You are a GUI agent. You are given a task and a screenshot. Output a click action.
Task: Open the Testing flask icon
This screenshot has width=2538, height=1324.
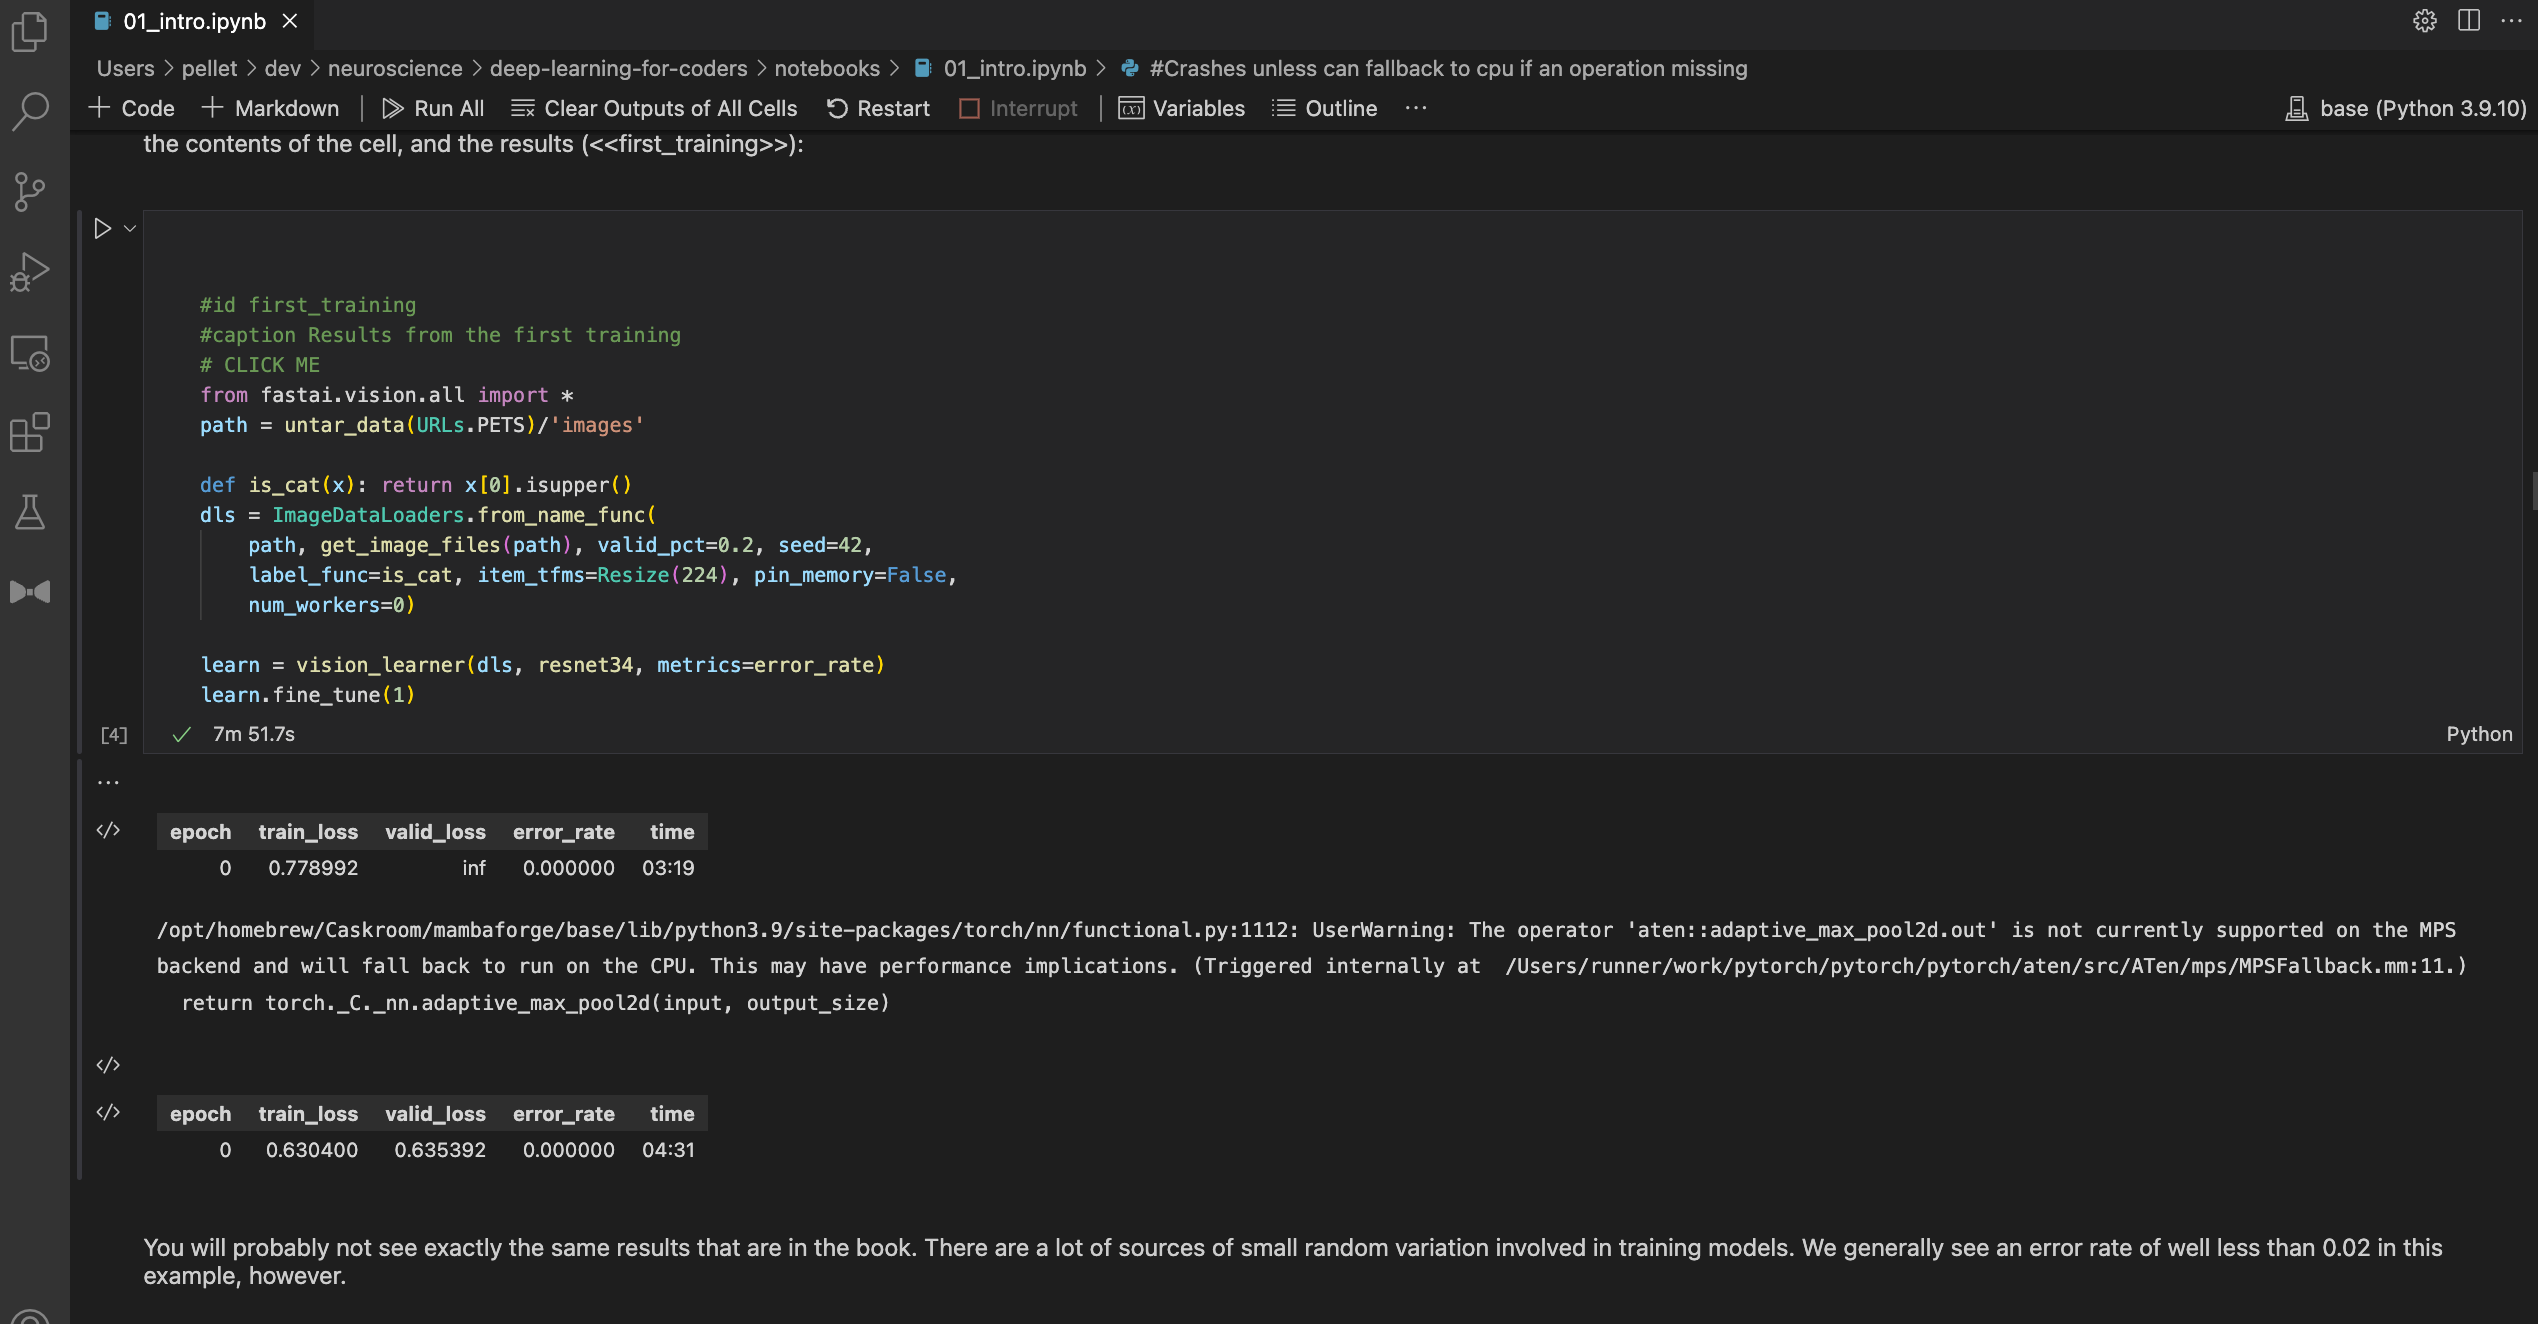(30, 512)
